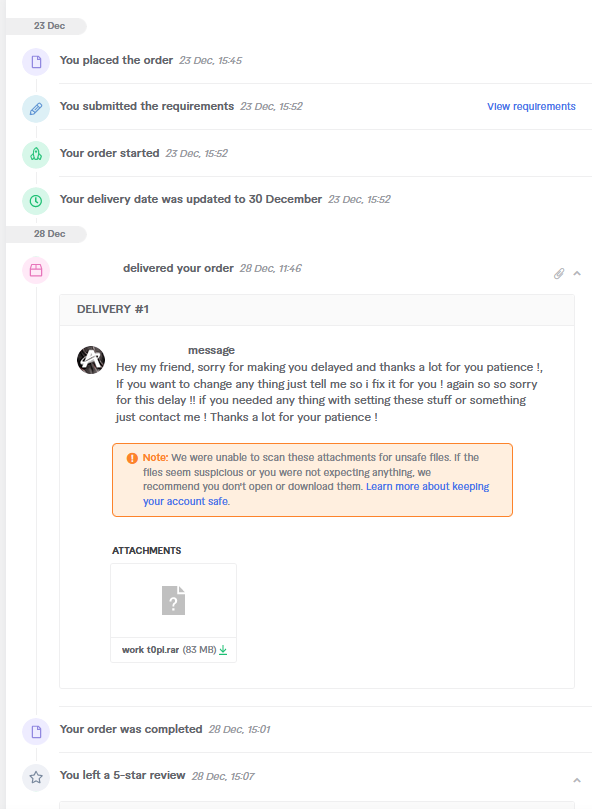This screenshot has height=809, width=592.
Task: Open the View requirements link
Action: (531, 106)
